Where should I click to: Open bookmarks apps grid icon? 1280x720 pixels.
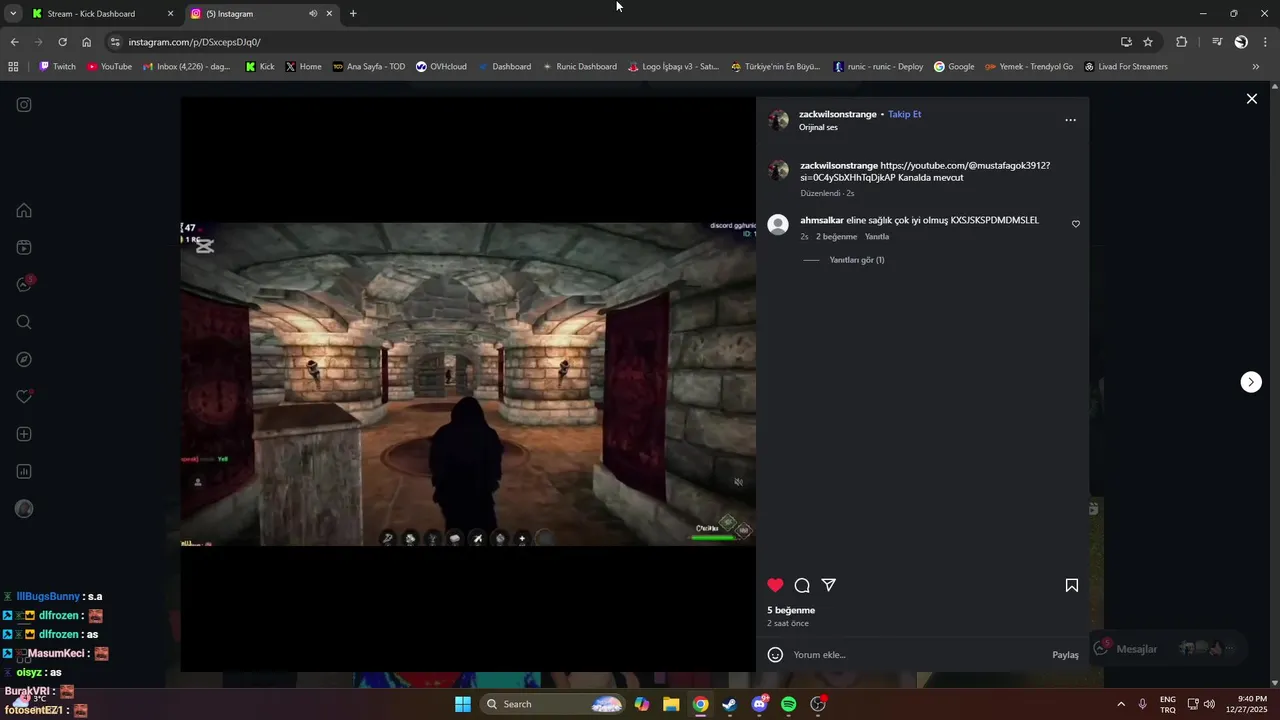(13, 67)
